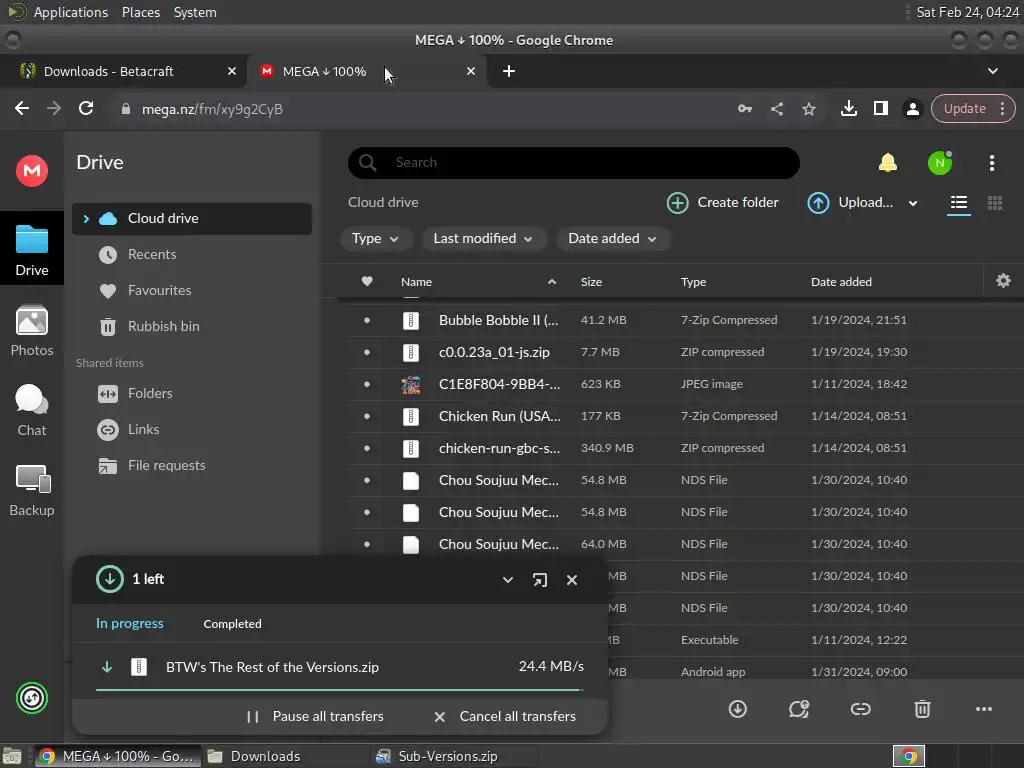Viewport: 1024px width, 768px height.
Task: Open Chrome tab search chevron
Action: [x=993, y=71]
